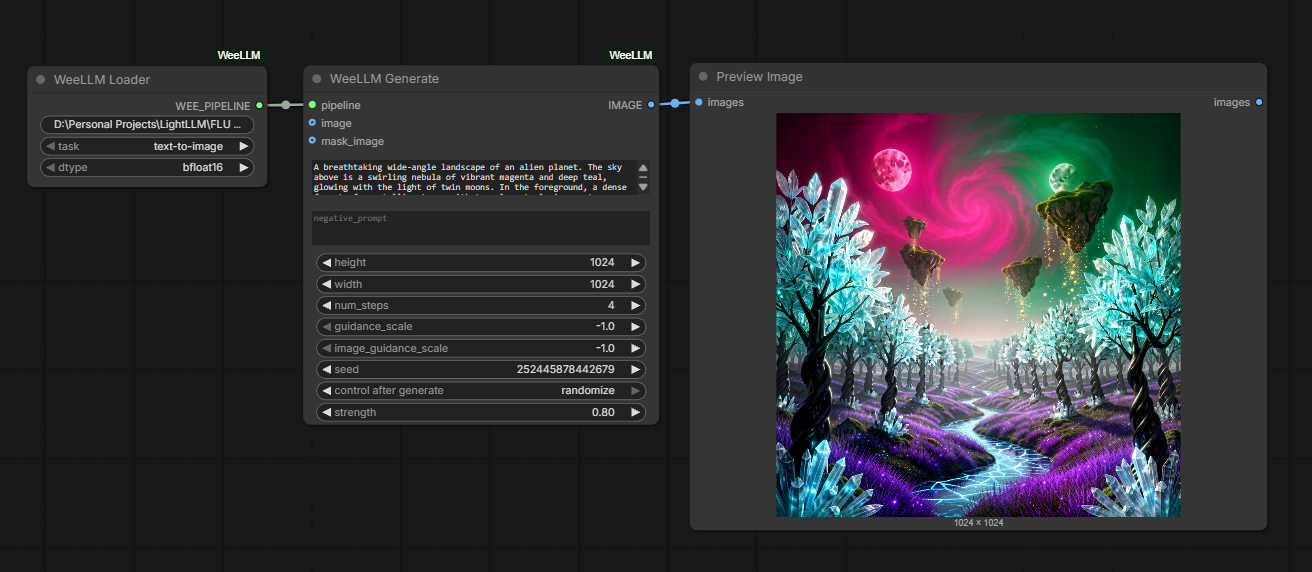Image resolution: width=1312 pixels, height=572 pixels.
Task: Click the next arrow on the dtype widget
Action: click(243, 168)
